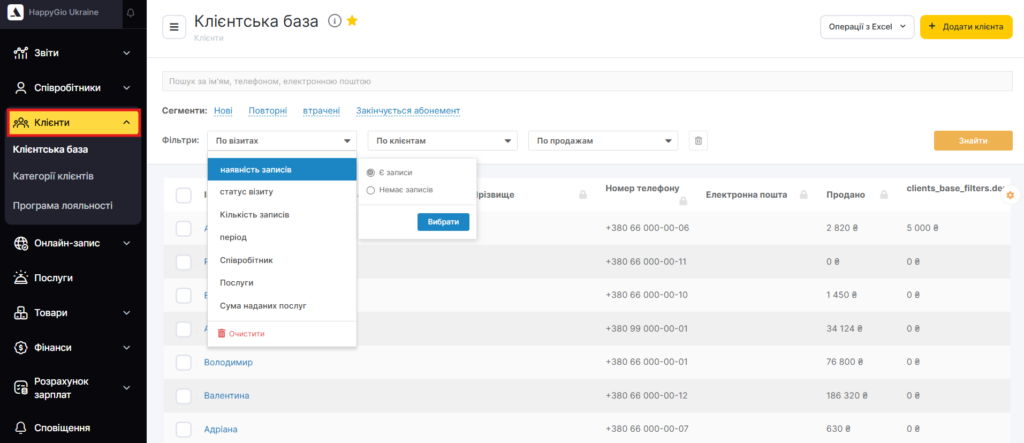Image resolution: width=1024 pixels, height=443 pixels.
Task: Click the trash icon to clear filters
Action: (x=698, y=141)
